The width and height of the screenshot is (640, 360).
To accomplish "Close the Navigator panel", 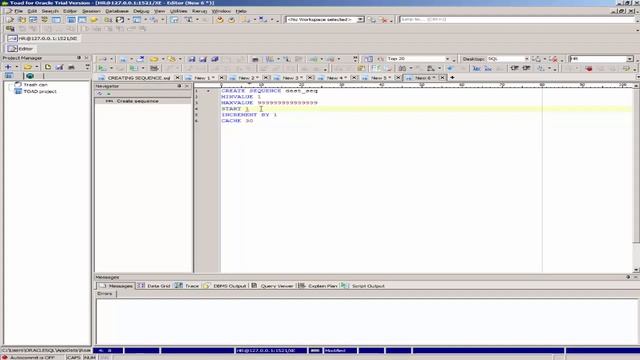I will point(187,86).
